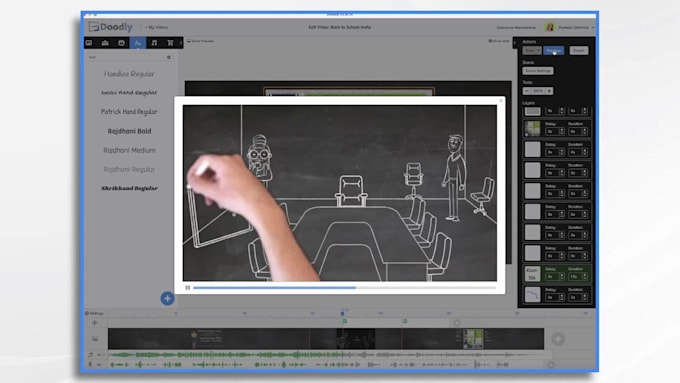Select the green image scene clip thumbnail
Screen dimensions: 680x383
(473, 339)
